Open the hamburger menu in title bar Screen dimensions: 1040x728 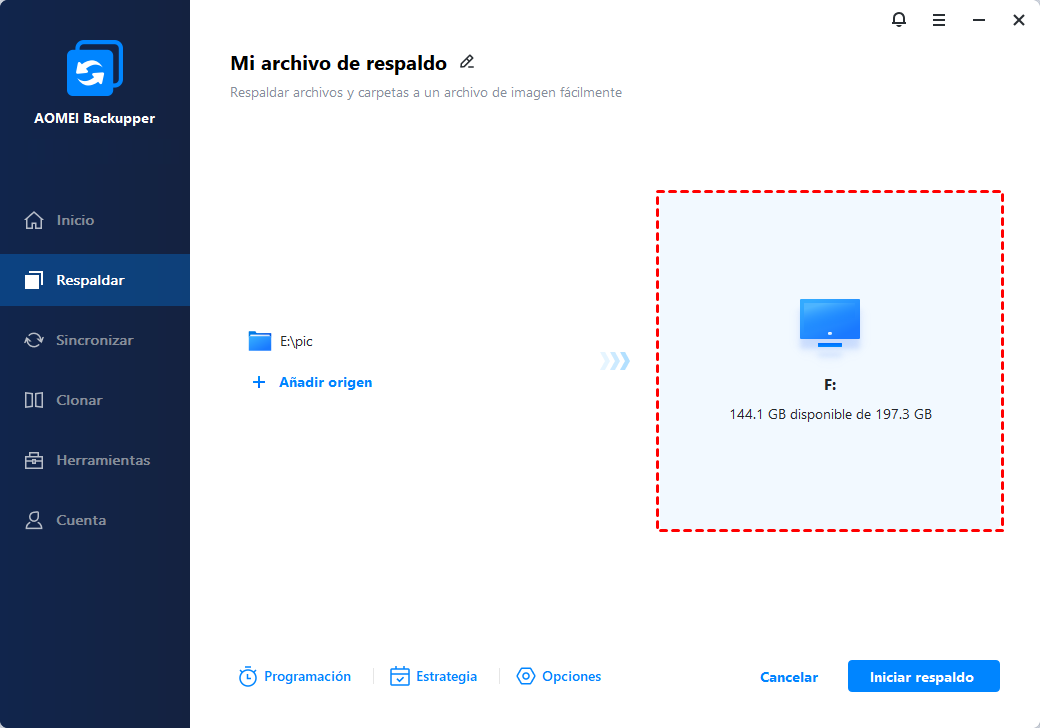pos(939,20)
